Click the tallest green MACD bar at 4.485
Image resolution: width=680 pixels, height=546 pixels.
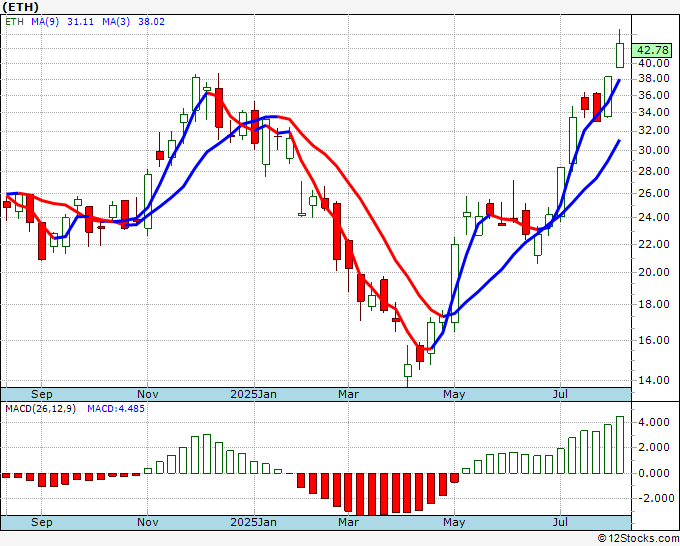click(x=620, y=445)
